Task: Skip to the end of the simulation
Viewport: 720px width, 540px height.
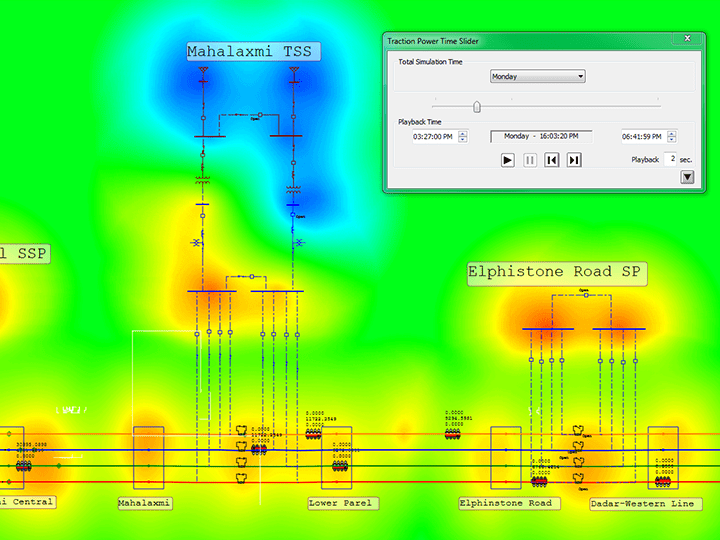Action: (x=574, y=160)
